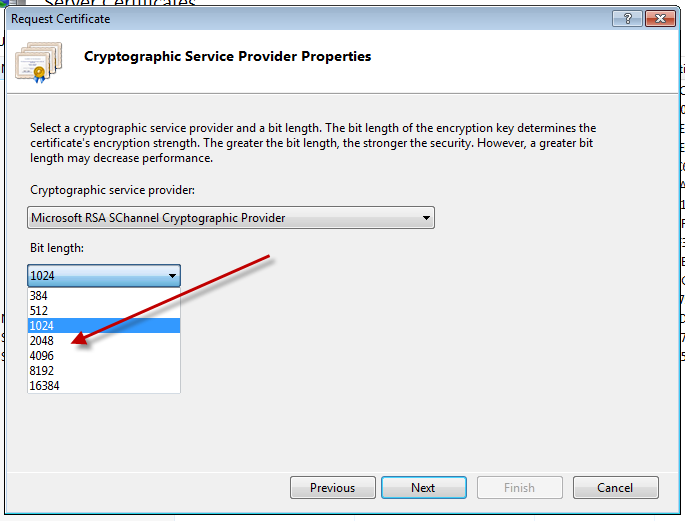The image size is (685, 521).
Task: Click the Help question mark button
Action: click(x=627, y=18)
